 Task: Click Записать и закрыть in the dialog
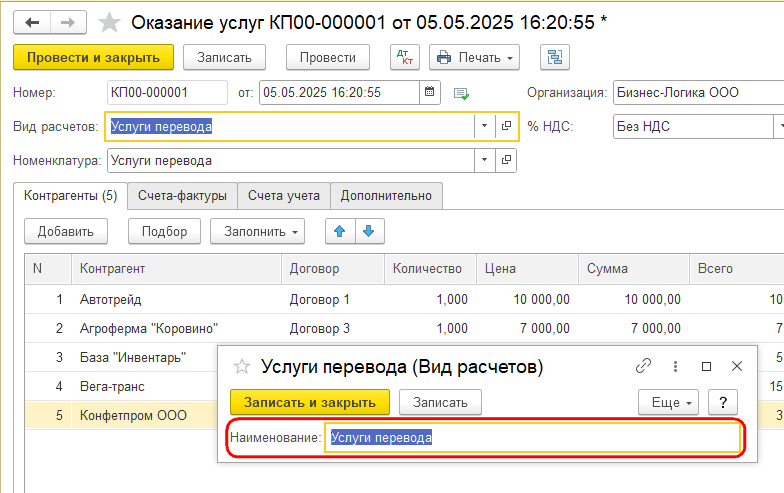pos(310,402)
